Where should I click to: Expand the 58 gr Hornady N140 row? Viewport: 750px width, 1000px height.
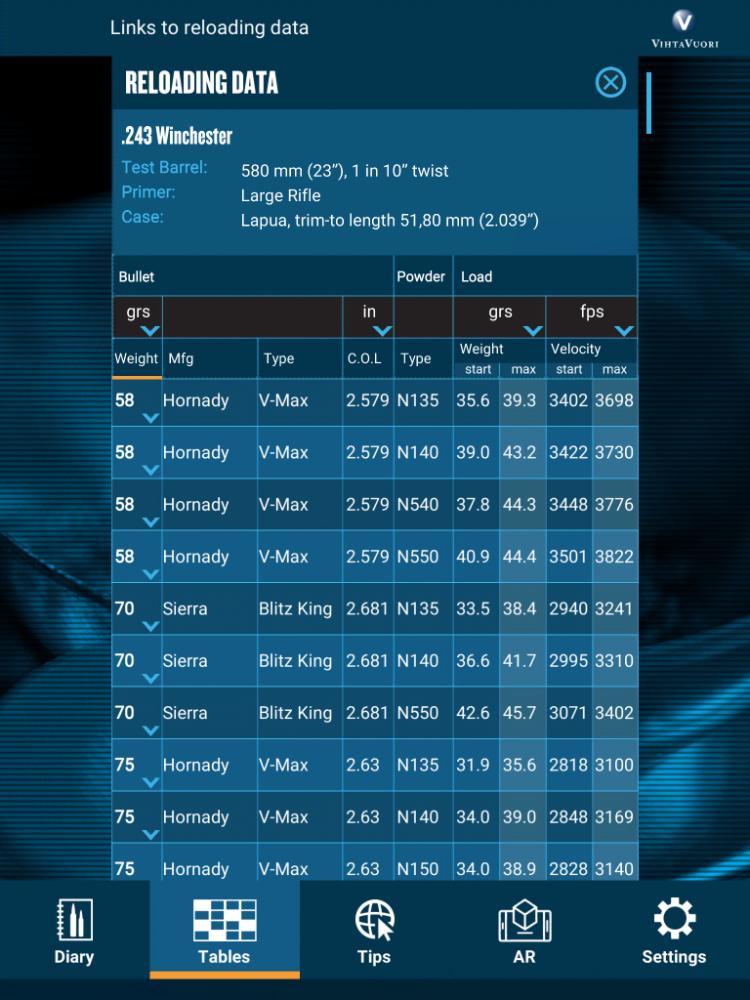click(x=151, y=470)
